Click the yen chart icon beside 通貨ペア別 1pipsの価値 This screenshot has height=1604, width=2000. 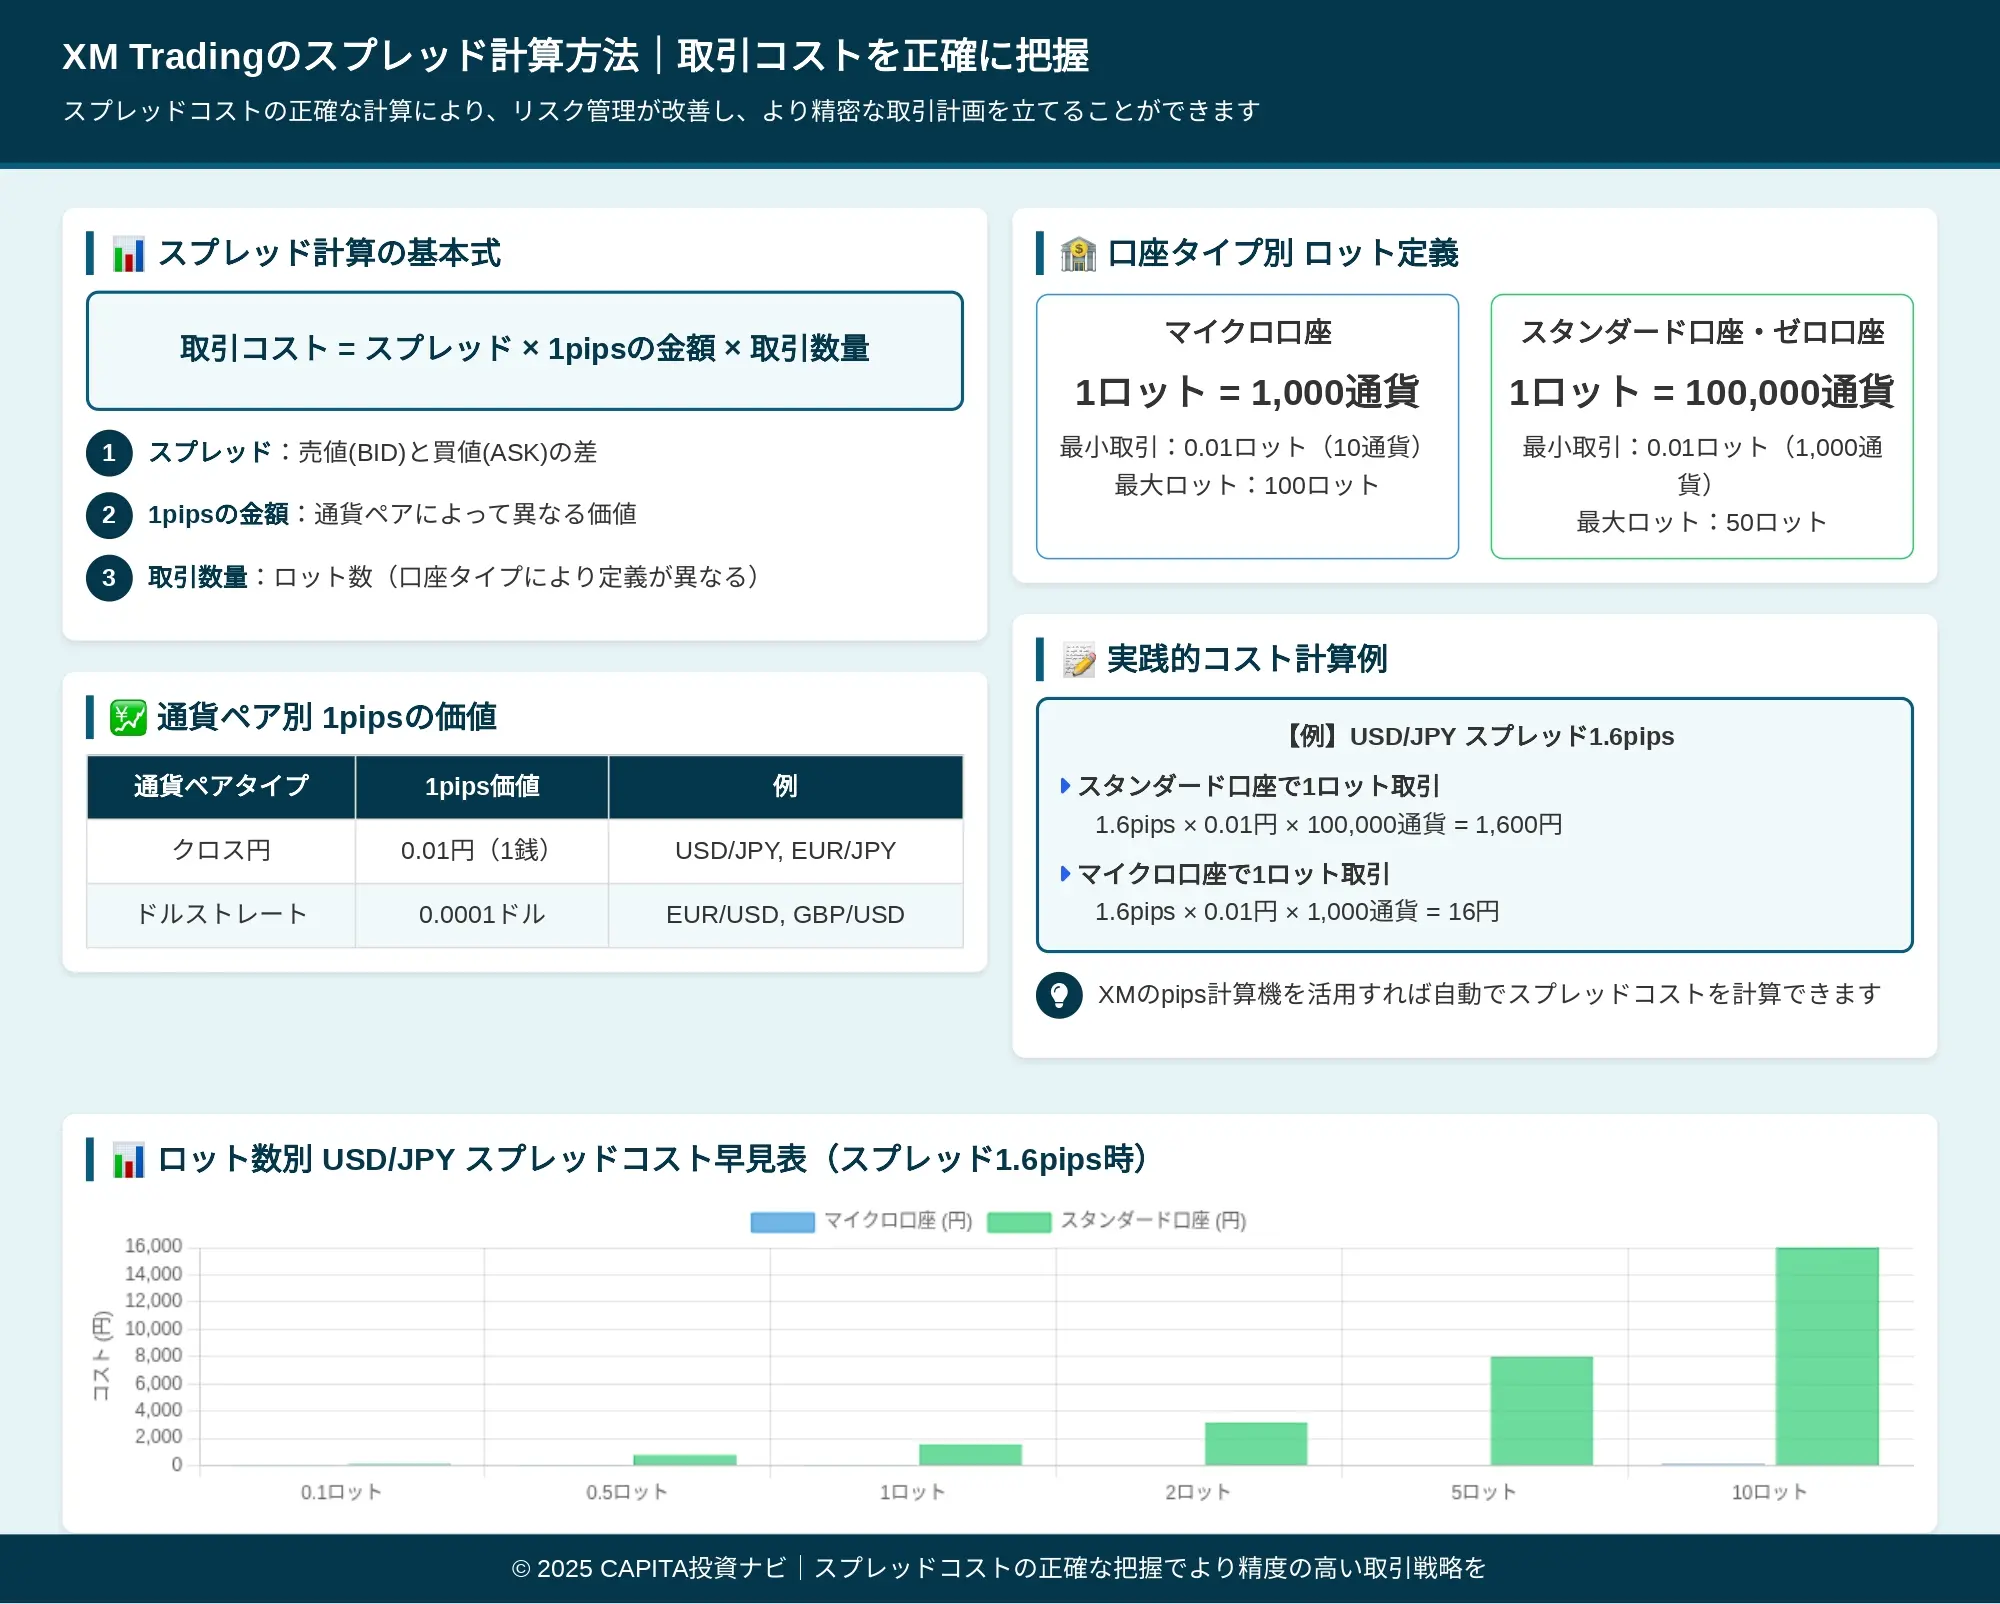(128, 717)
